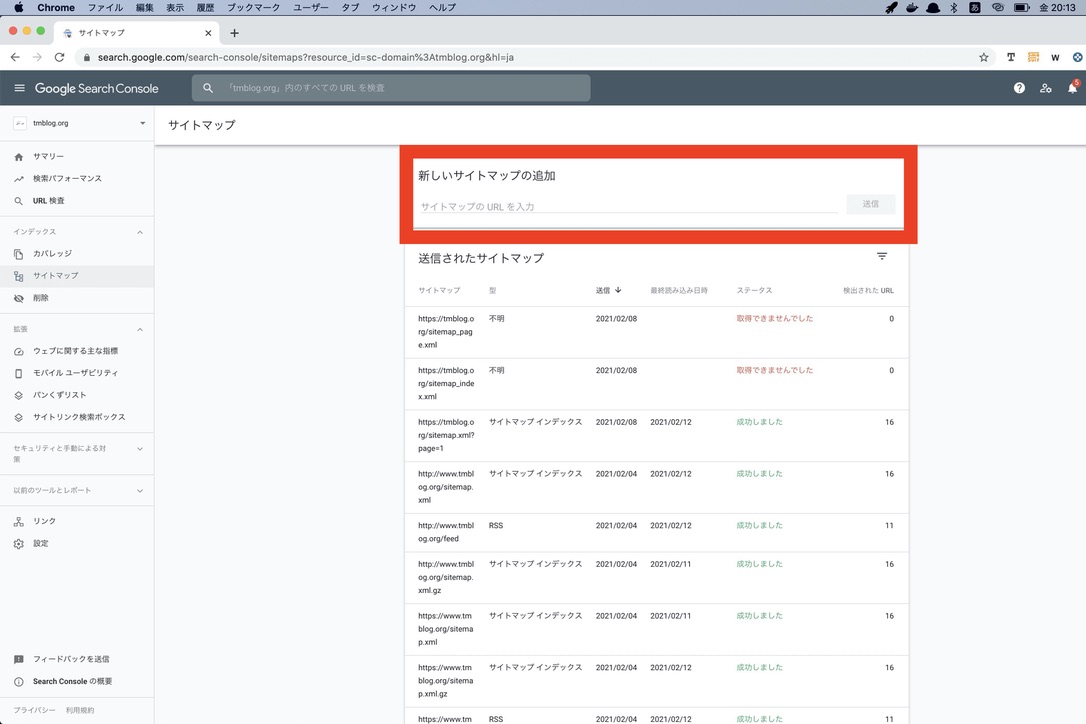Focus the search box for inspecting URLs
This screenshot has width=1086, height=724.
(x=391, y=88)
